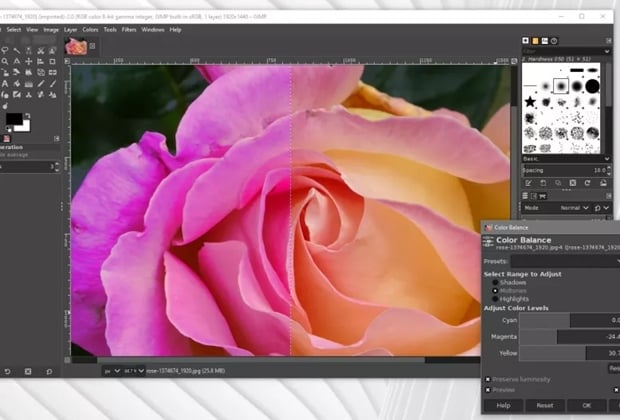
Task: Create a new brush in brushes panel
Action: click(x=543, y=183)
